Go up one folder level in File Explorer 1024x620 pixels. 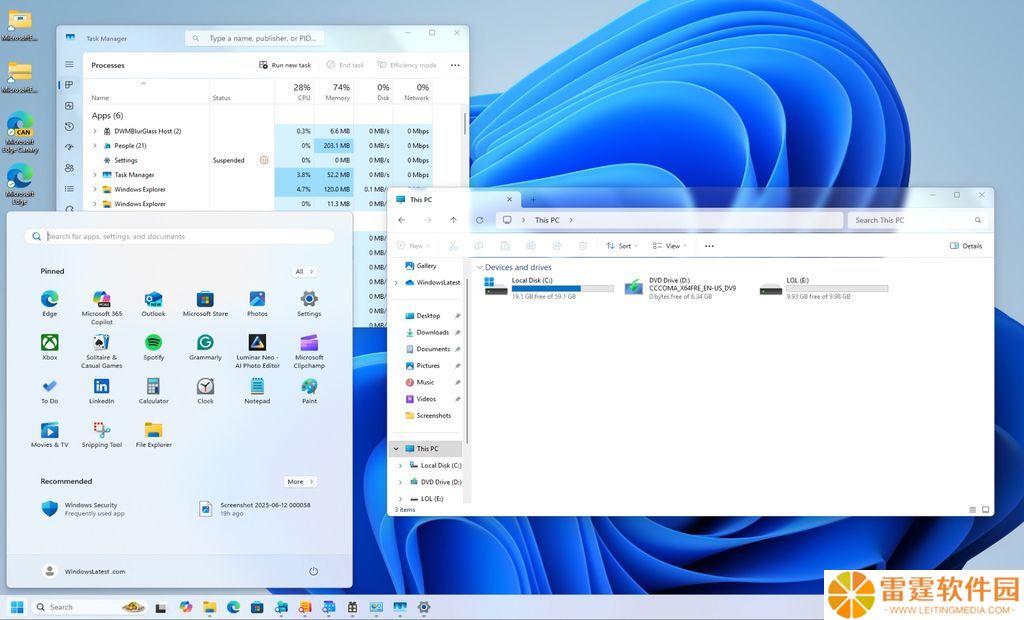click(453, 220)
